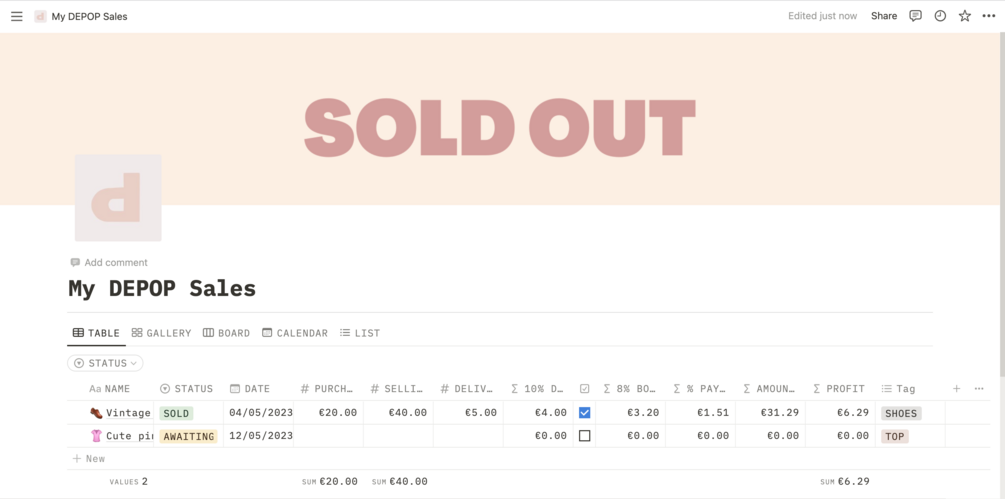Open the BOARD view tab
This screenshot has height=499, width=1005.
pos(226,333)
